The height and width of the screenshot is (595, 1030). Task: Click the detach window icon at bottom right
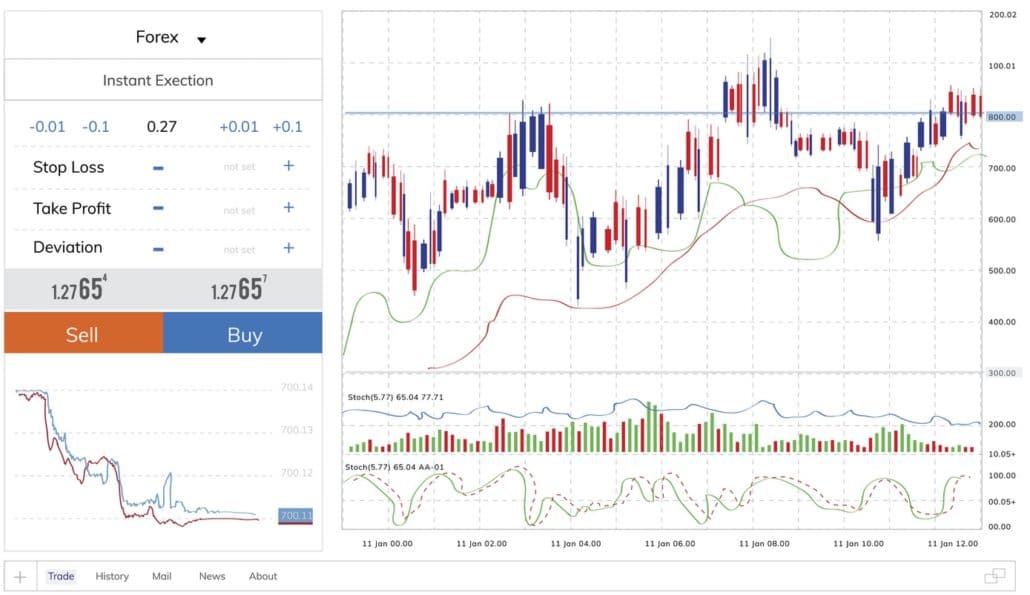(x=995, y=576)
